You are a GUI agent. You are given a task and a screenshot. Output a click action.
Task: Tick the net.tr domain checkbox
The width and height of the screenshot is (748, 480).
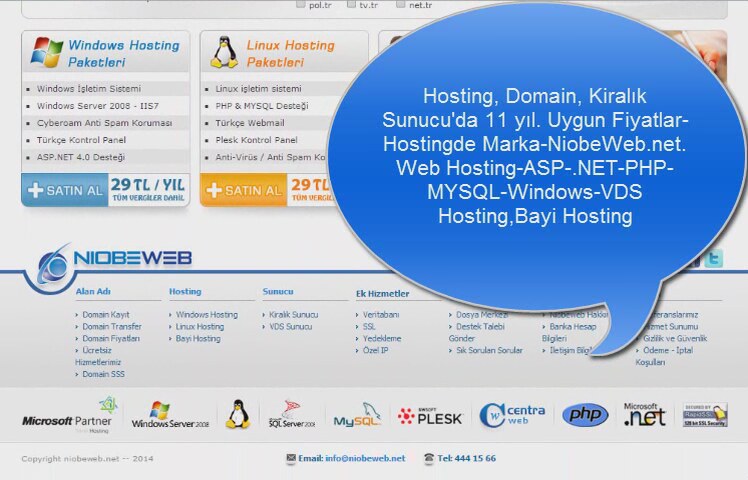(401, 4)
